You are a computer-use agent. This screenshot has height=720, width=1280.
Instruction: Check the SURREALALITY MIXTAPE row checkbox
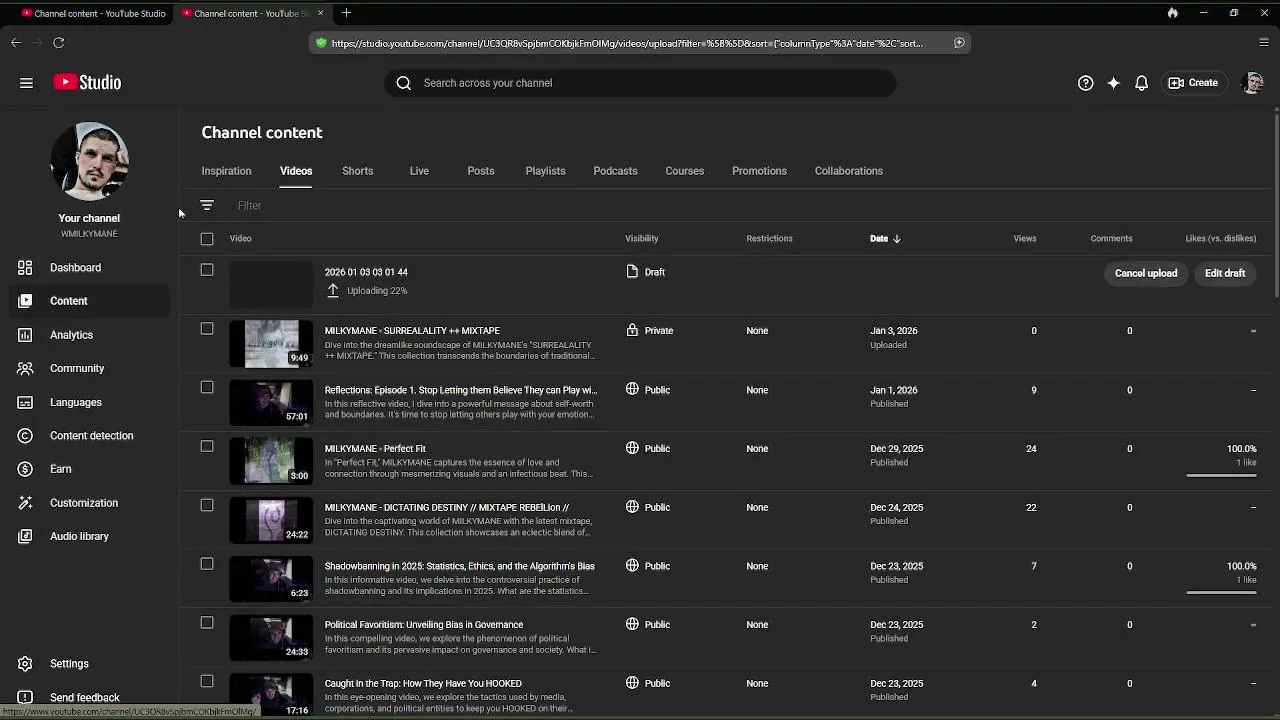[207, 329]
